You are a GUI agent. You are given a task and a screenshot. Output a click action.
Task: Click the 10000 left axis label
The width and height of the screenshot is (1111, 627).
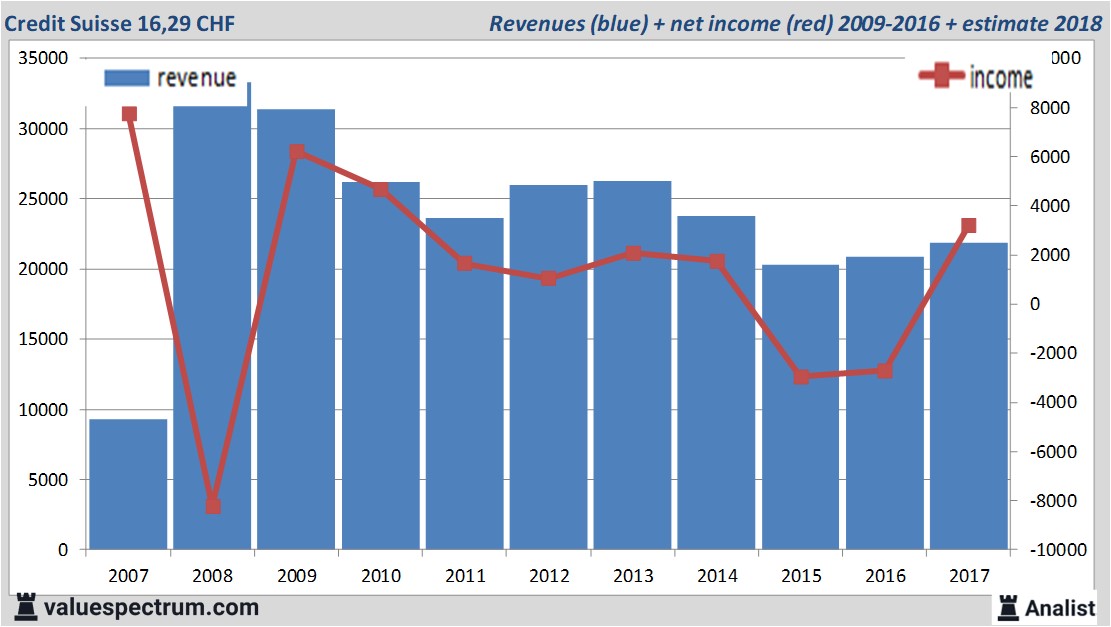[43, 409]
